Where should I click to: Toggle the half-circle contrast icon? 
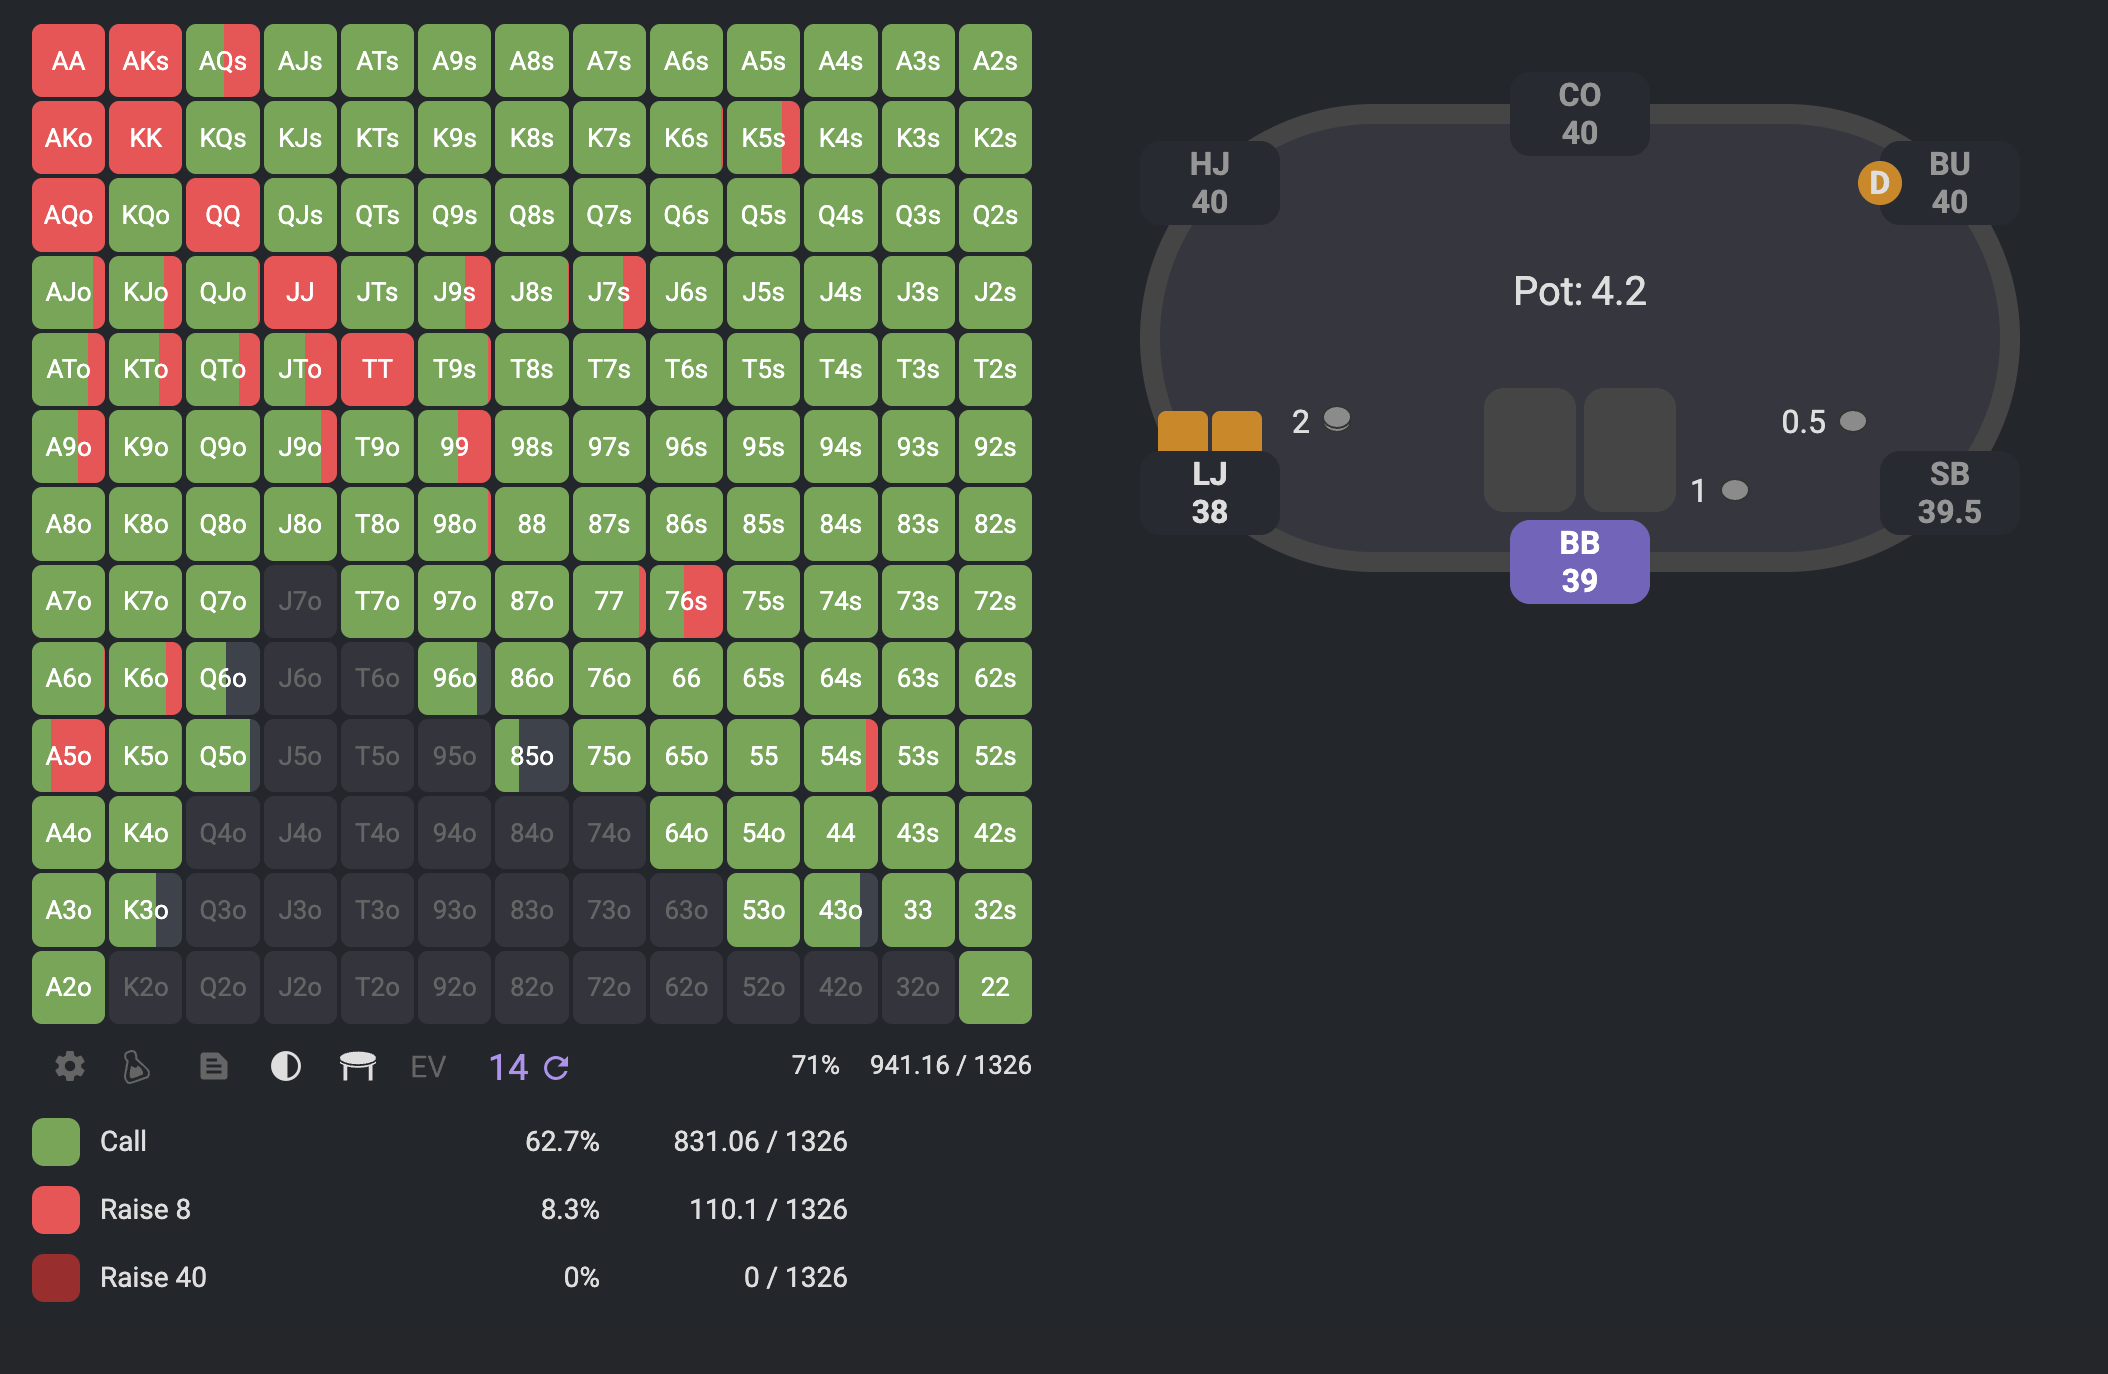point(286,1067)
